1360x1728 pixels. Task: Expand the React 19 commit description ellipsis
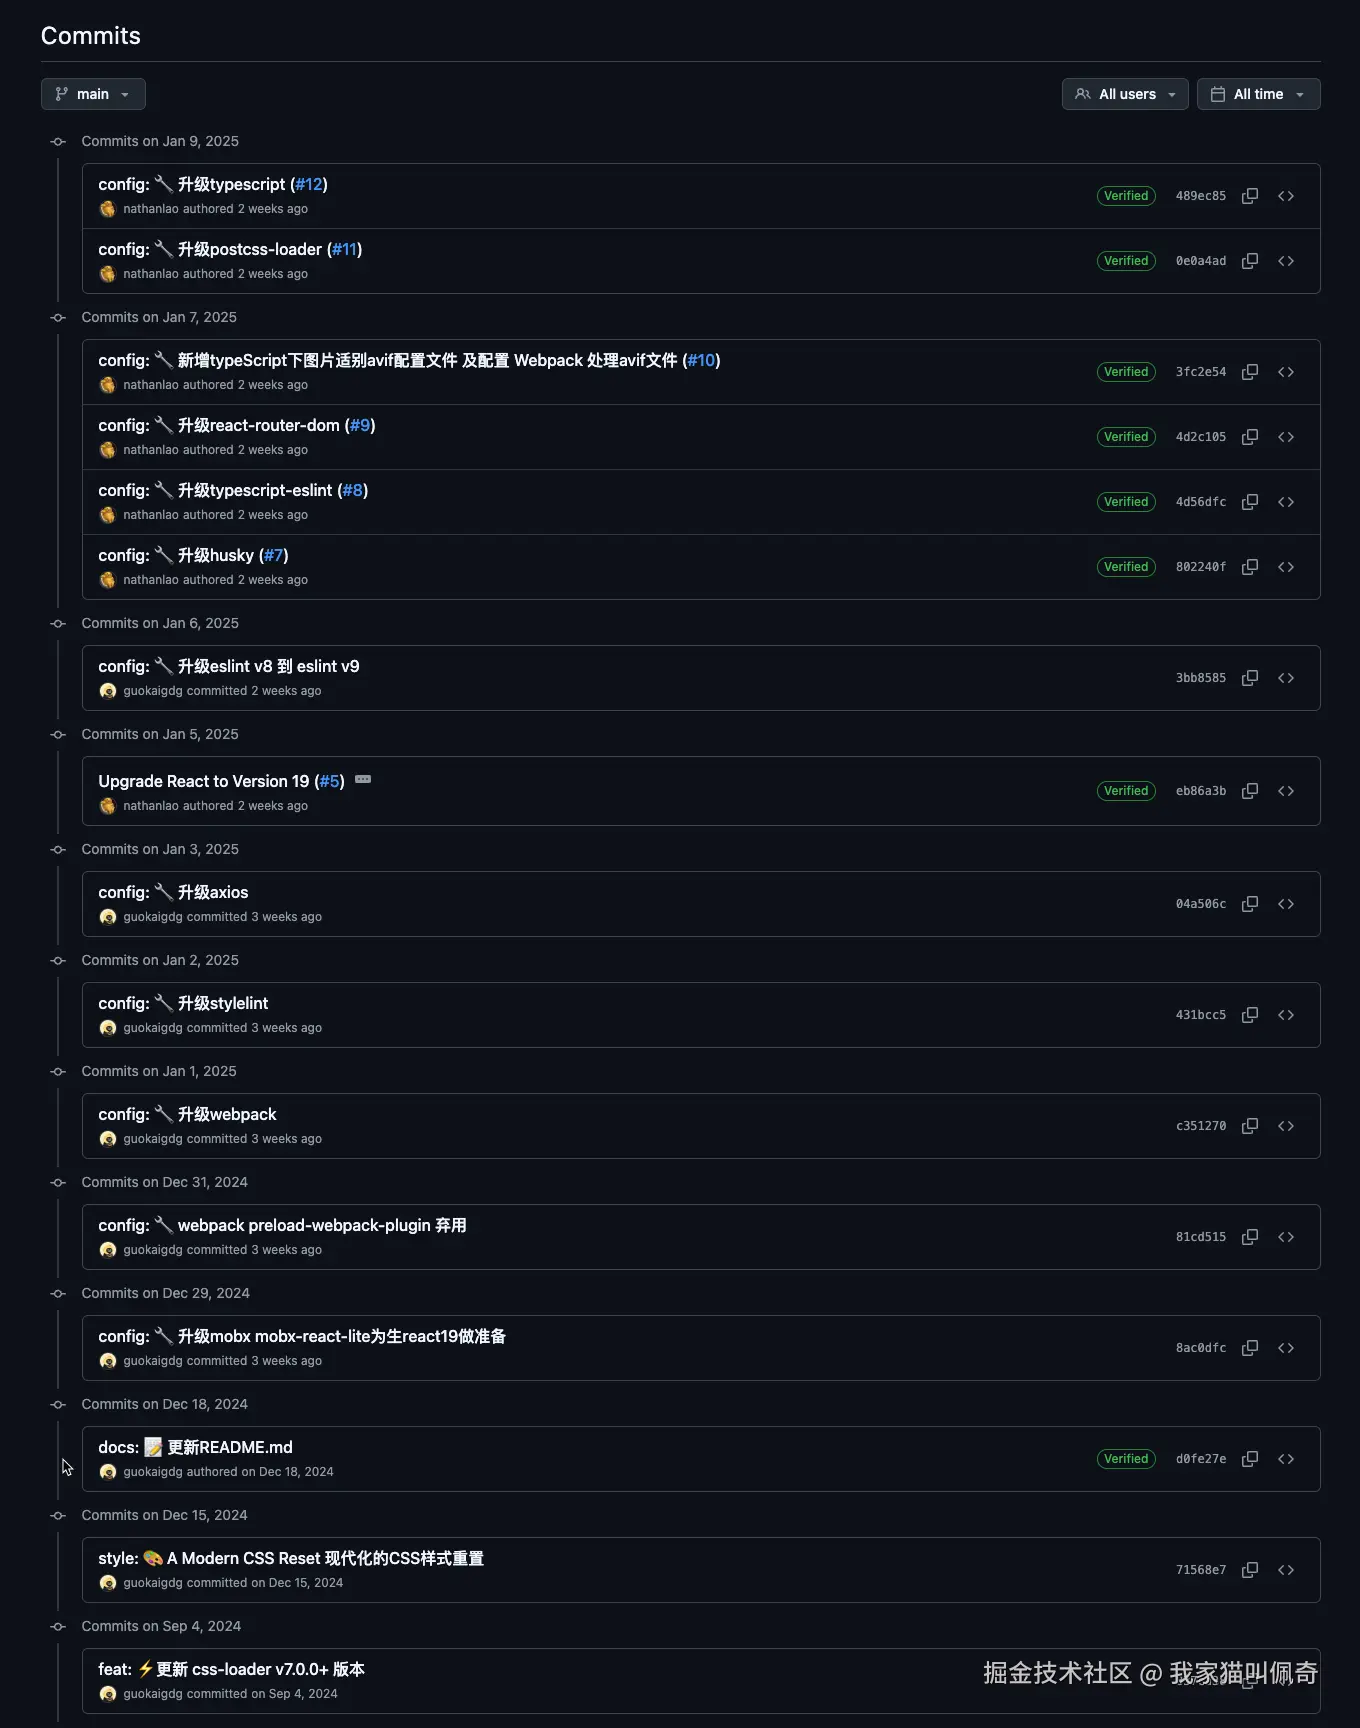pos(363,780)
